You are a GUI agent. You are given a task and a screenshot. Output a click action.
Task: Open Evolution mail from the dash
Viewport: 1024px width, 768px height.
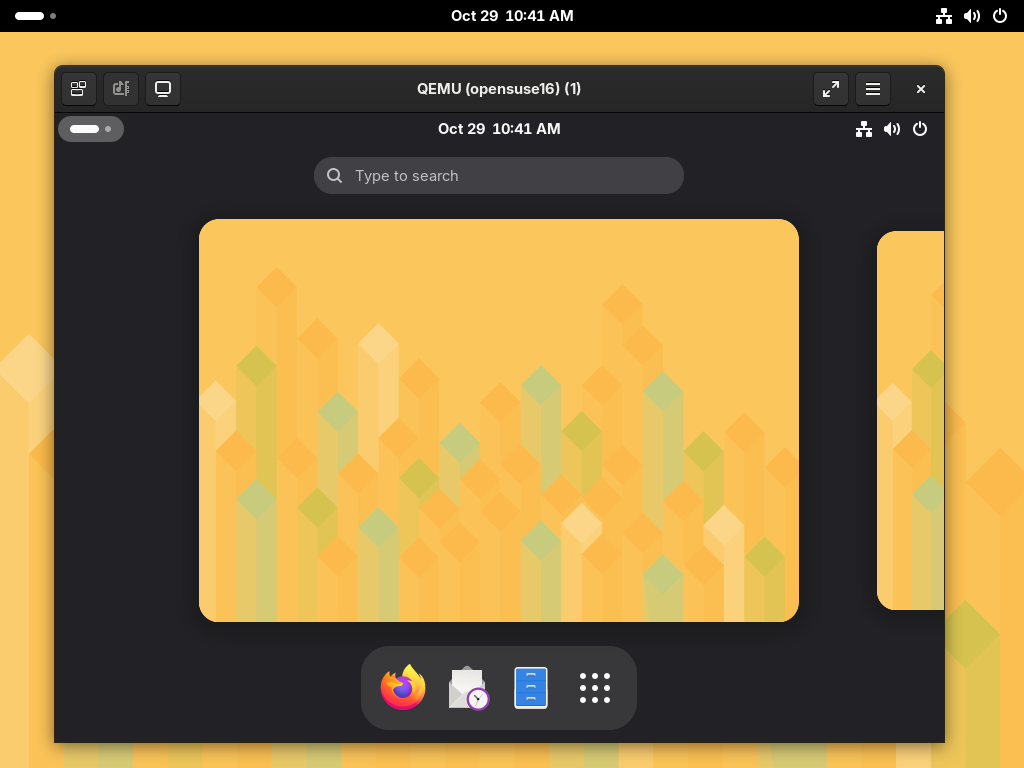tap(467, 688)
